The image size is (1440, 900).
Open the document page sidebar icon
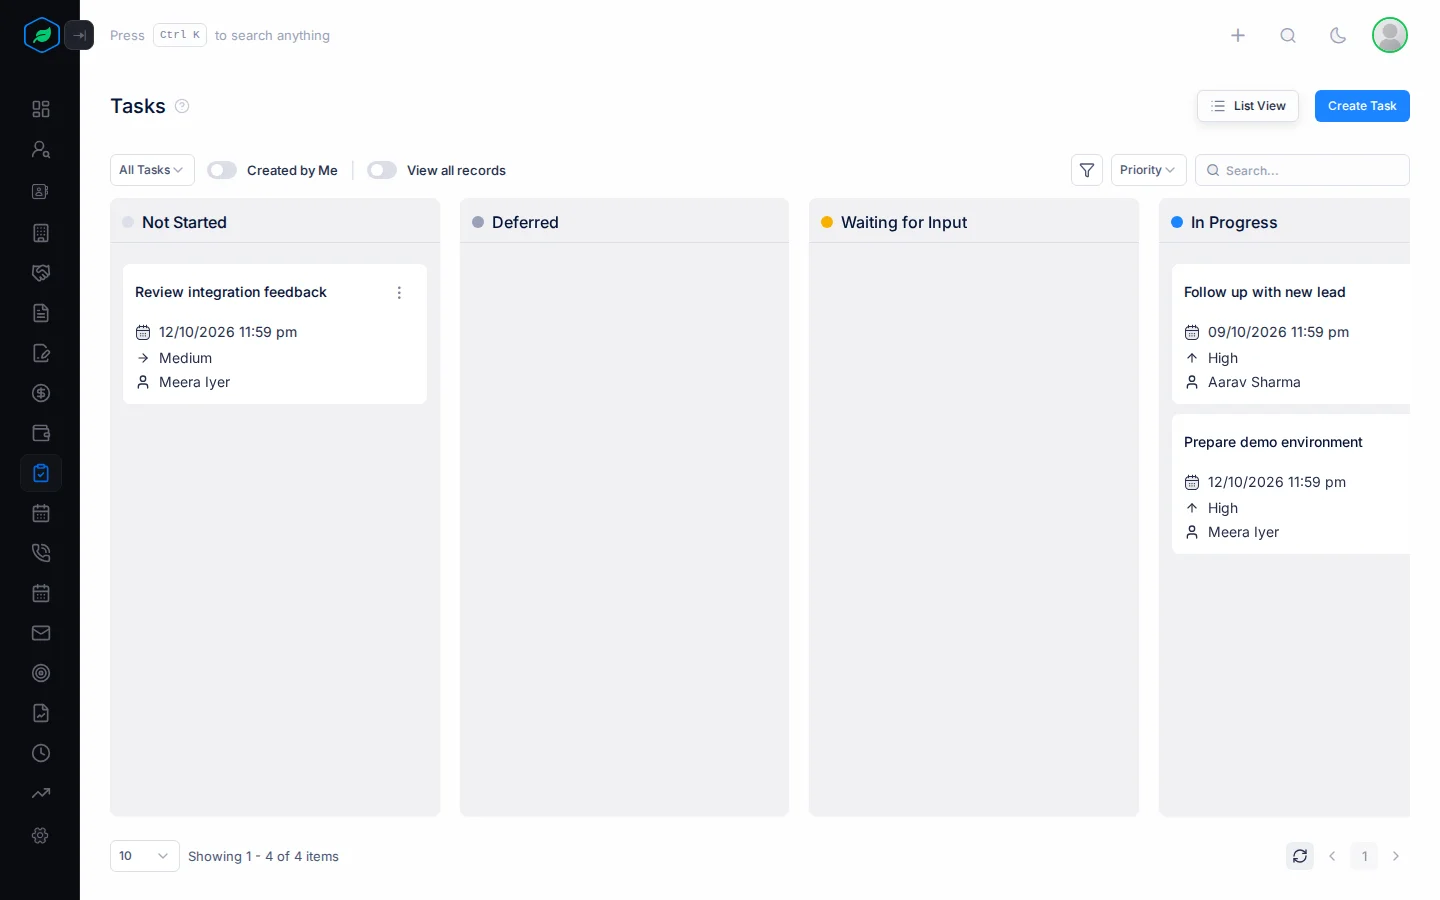click(41, 313)
